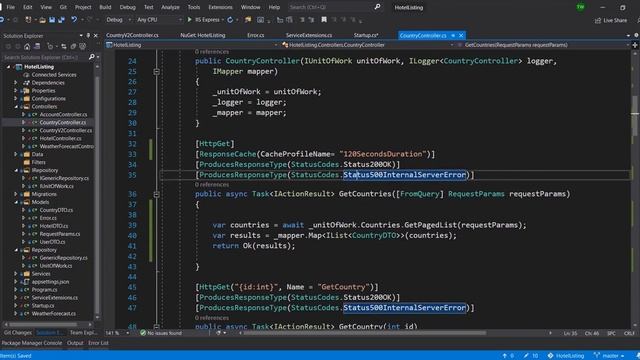Open the Error List panel tab
The width and height of the screenshot is (640, 360).
tap(98, 343)
